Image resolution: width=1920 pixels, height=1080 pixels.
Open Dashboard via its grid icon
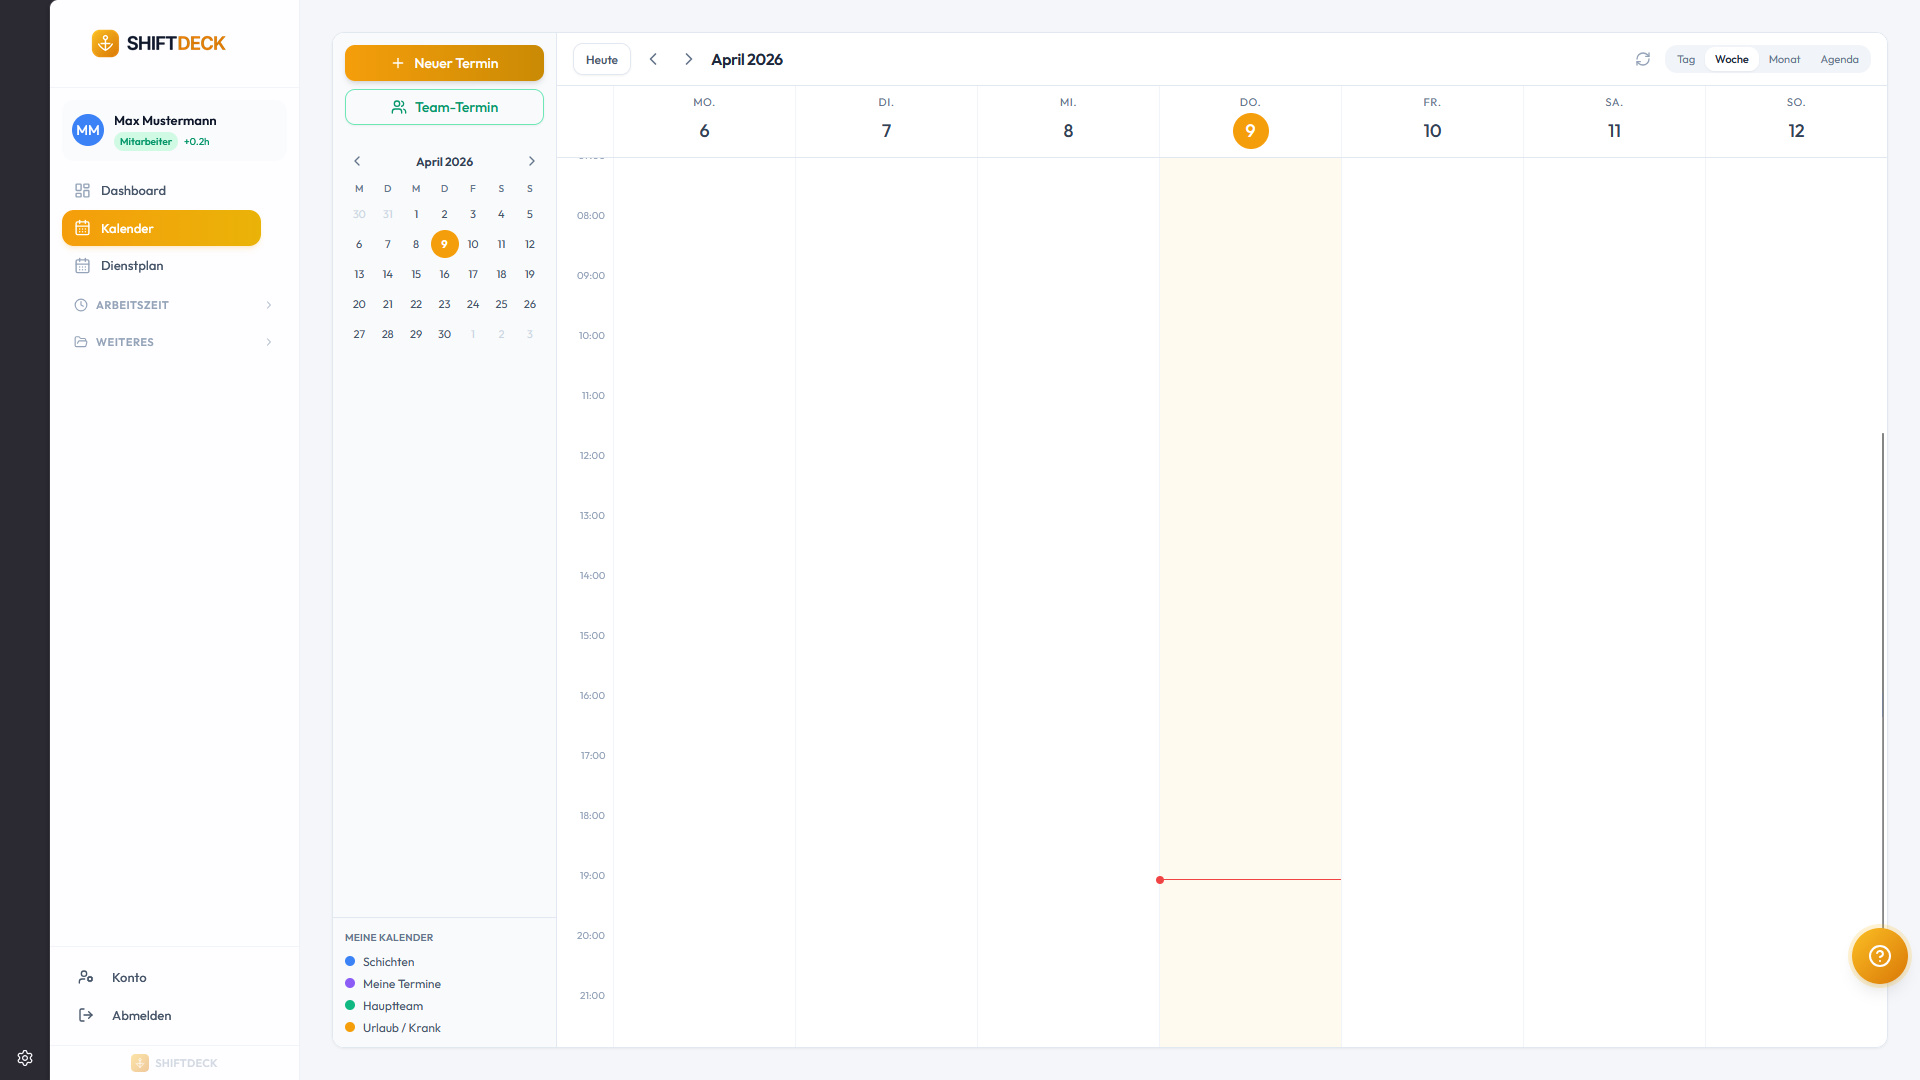82,191
